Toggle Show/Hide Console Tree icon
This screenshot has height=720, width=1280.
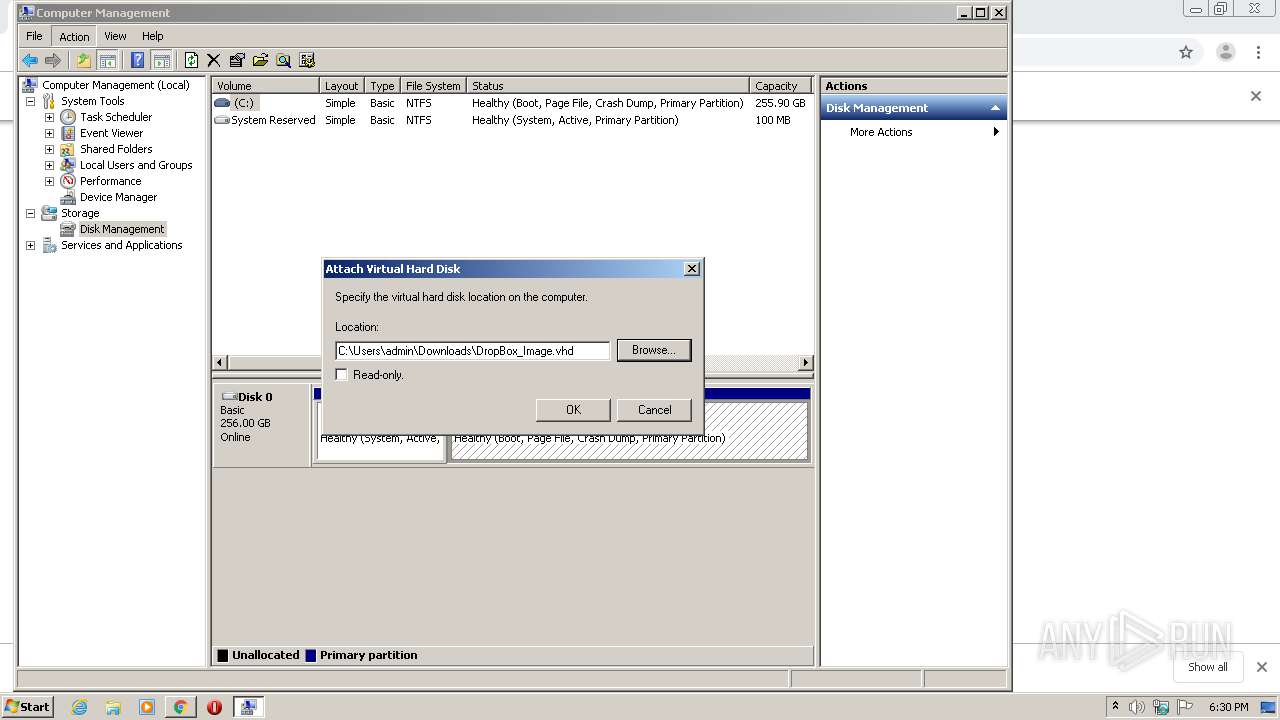pos(107,60)
